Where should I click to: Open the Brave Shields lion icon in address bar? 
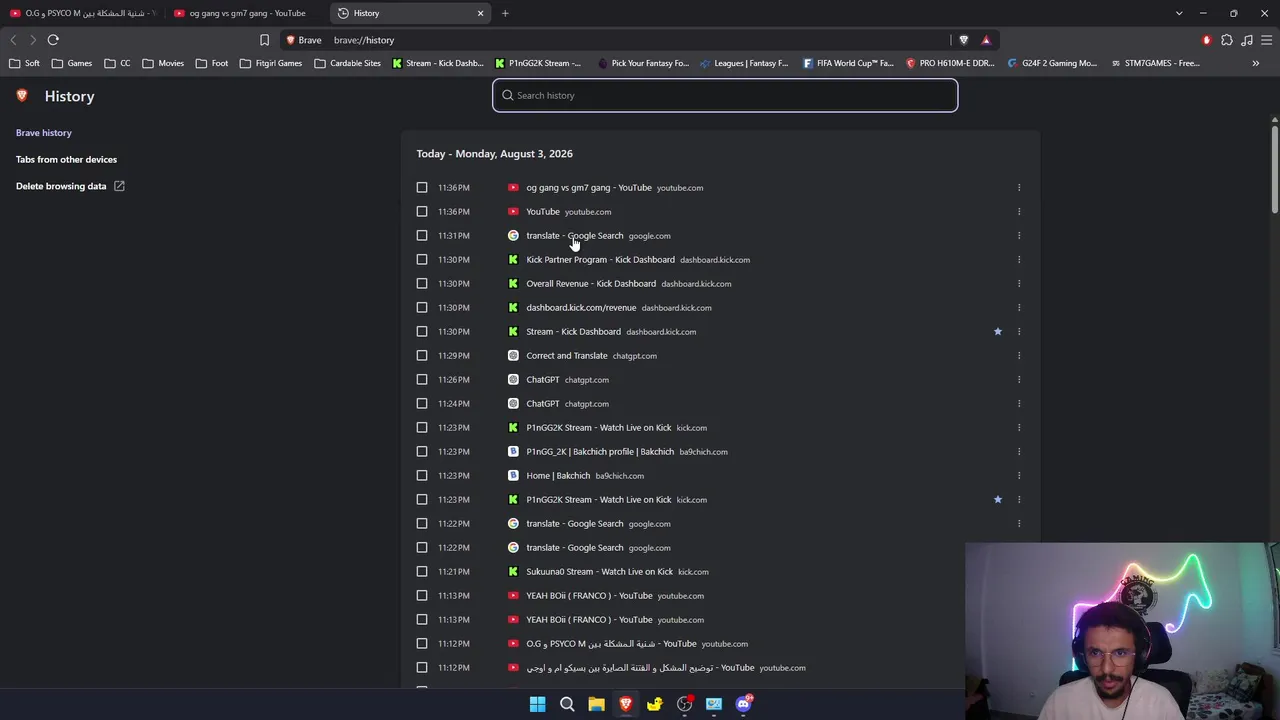(x=964, y=40)
